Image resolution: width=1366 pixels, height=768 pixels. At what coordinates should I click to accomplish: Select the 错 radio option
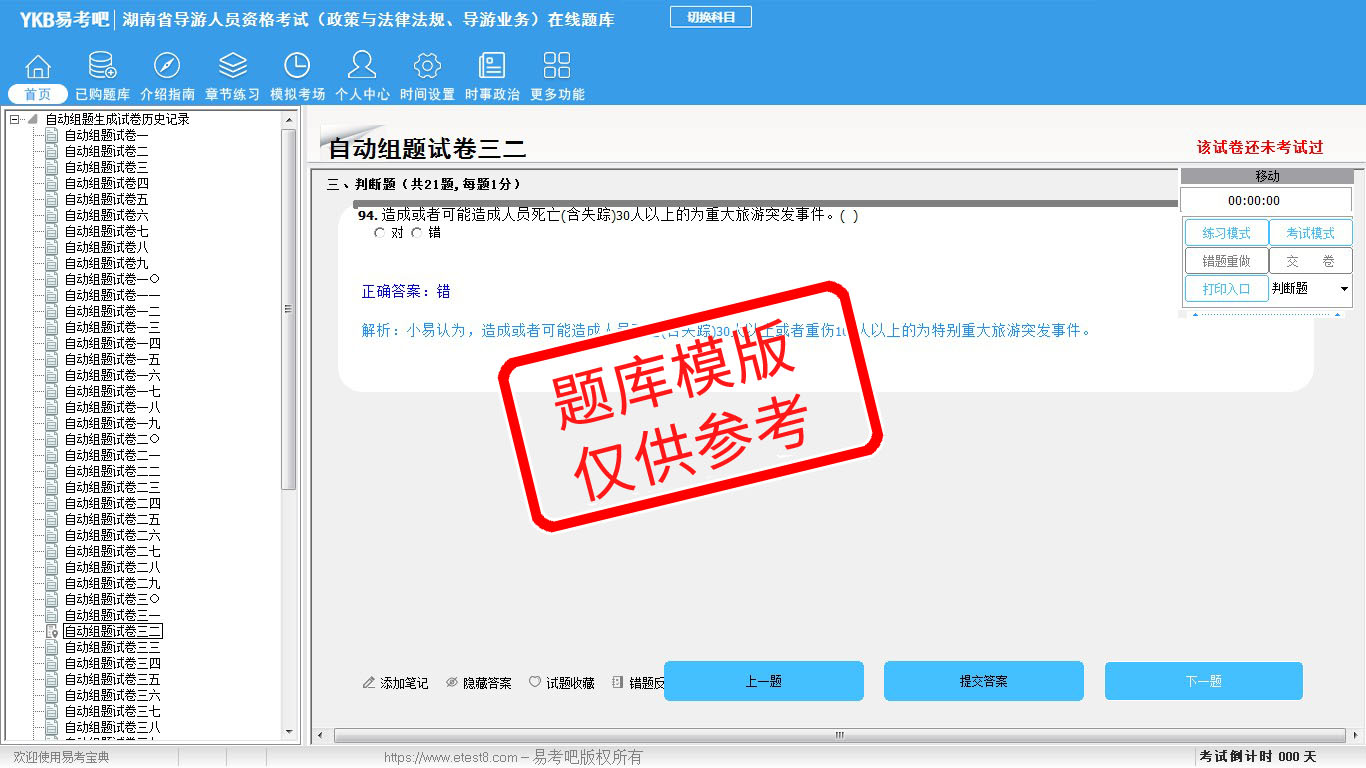[x=417, y=233]
